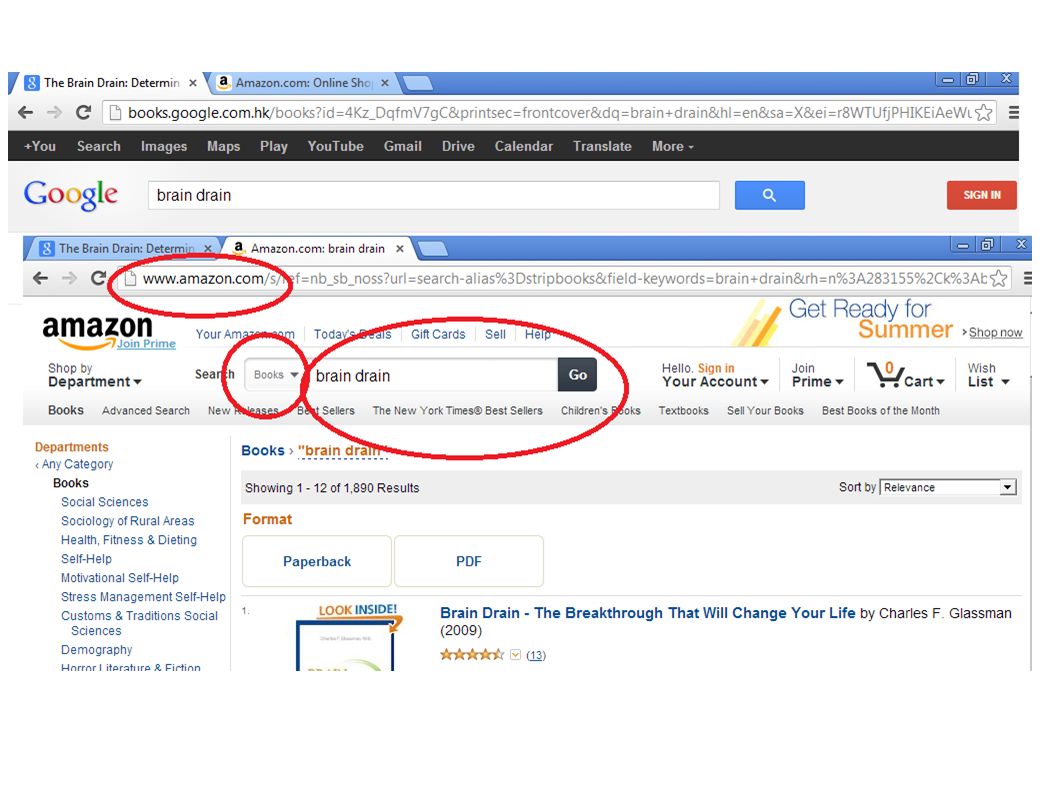Open the shopping Cart icon
The image size is (1058, 793).
pos(906,375)
